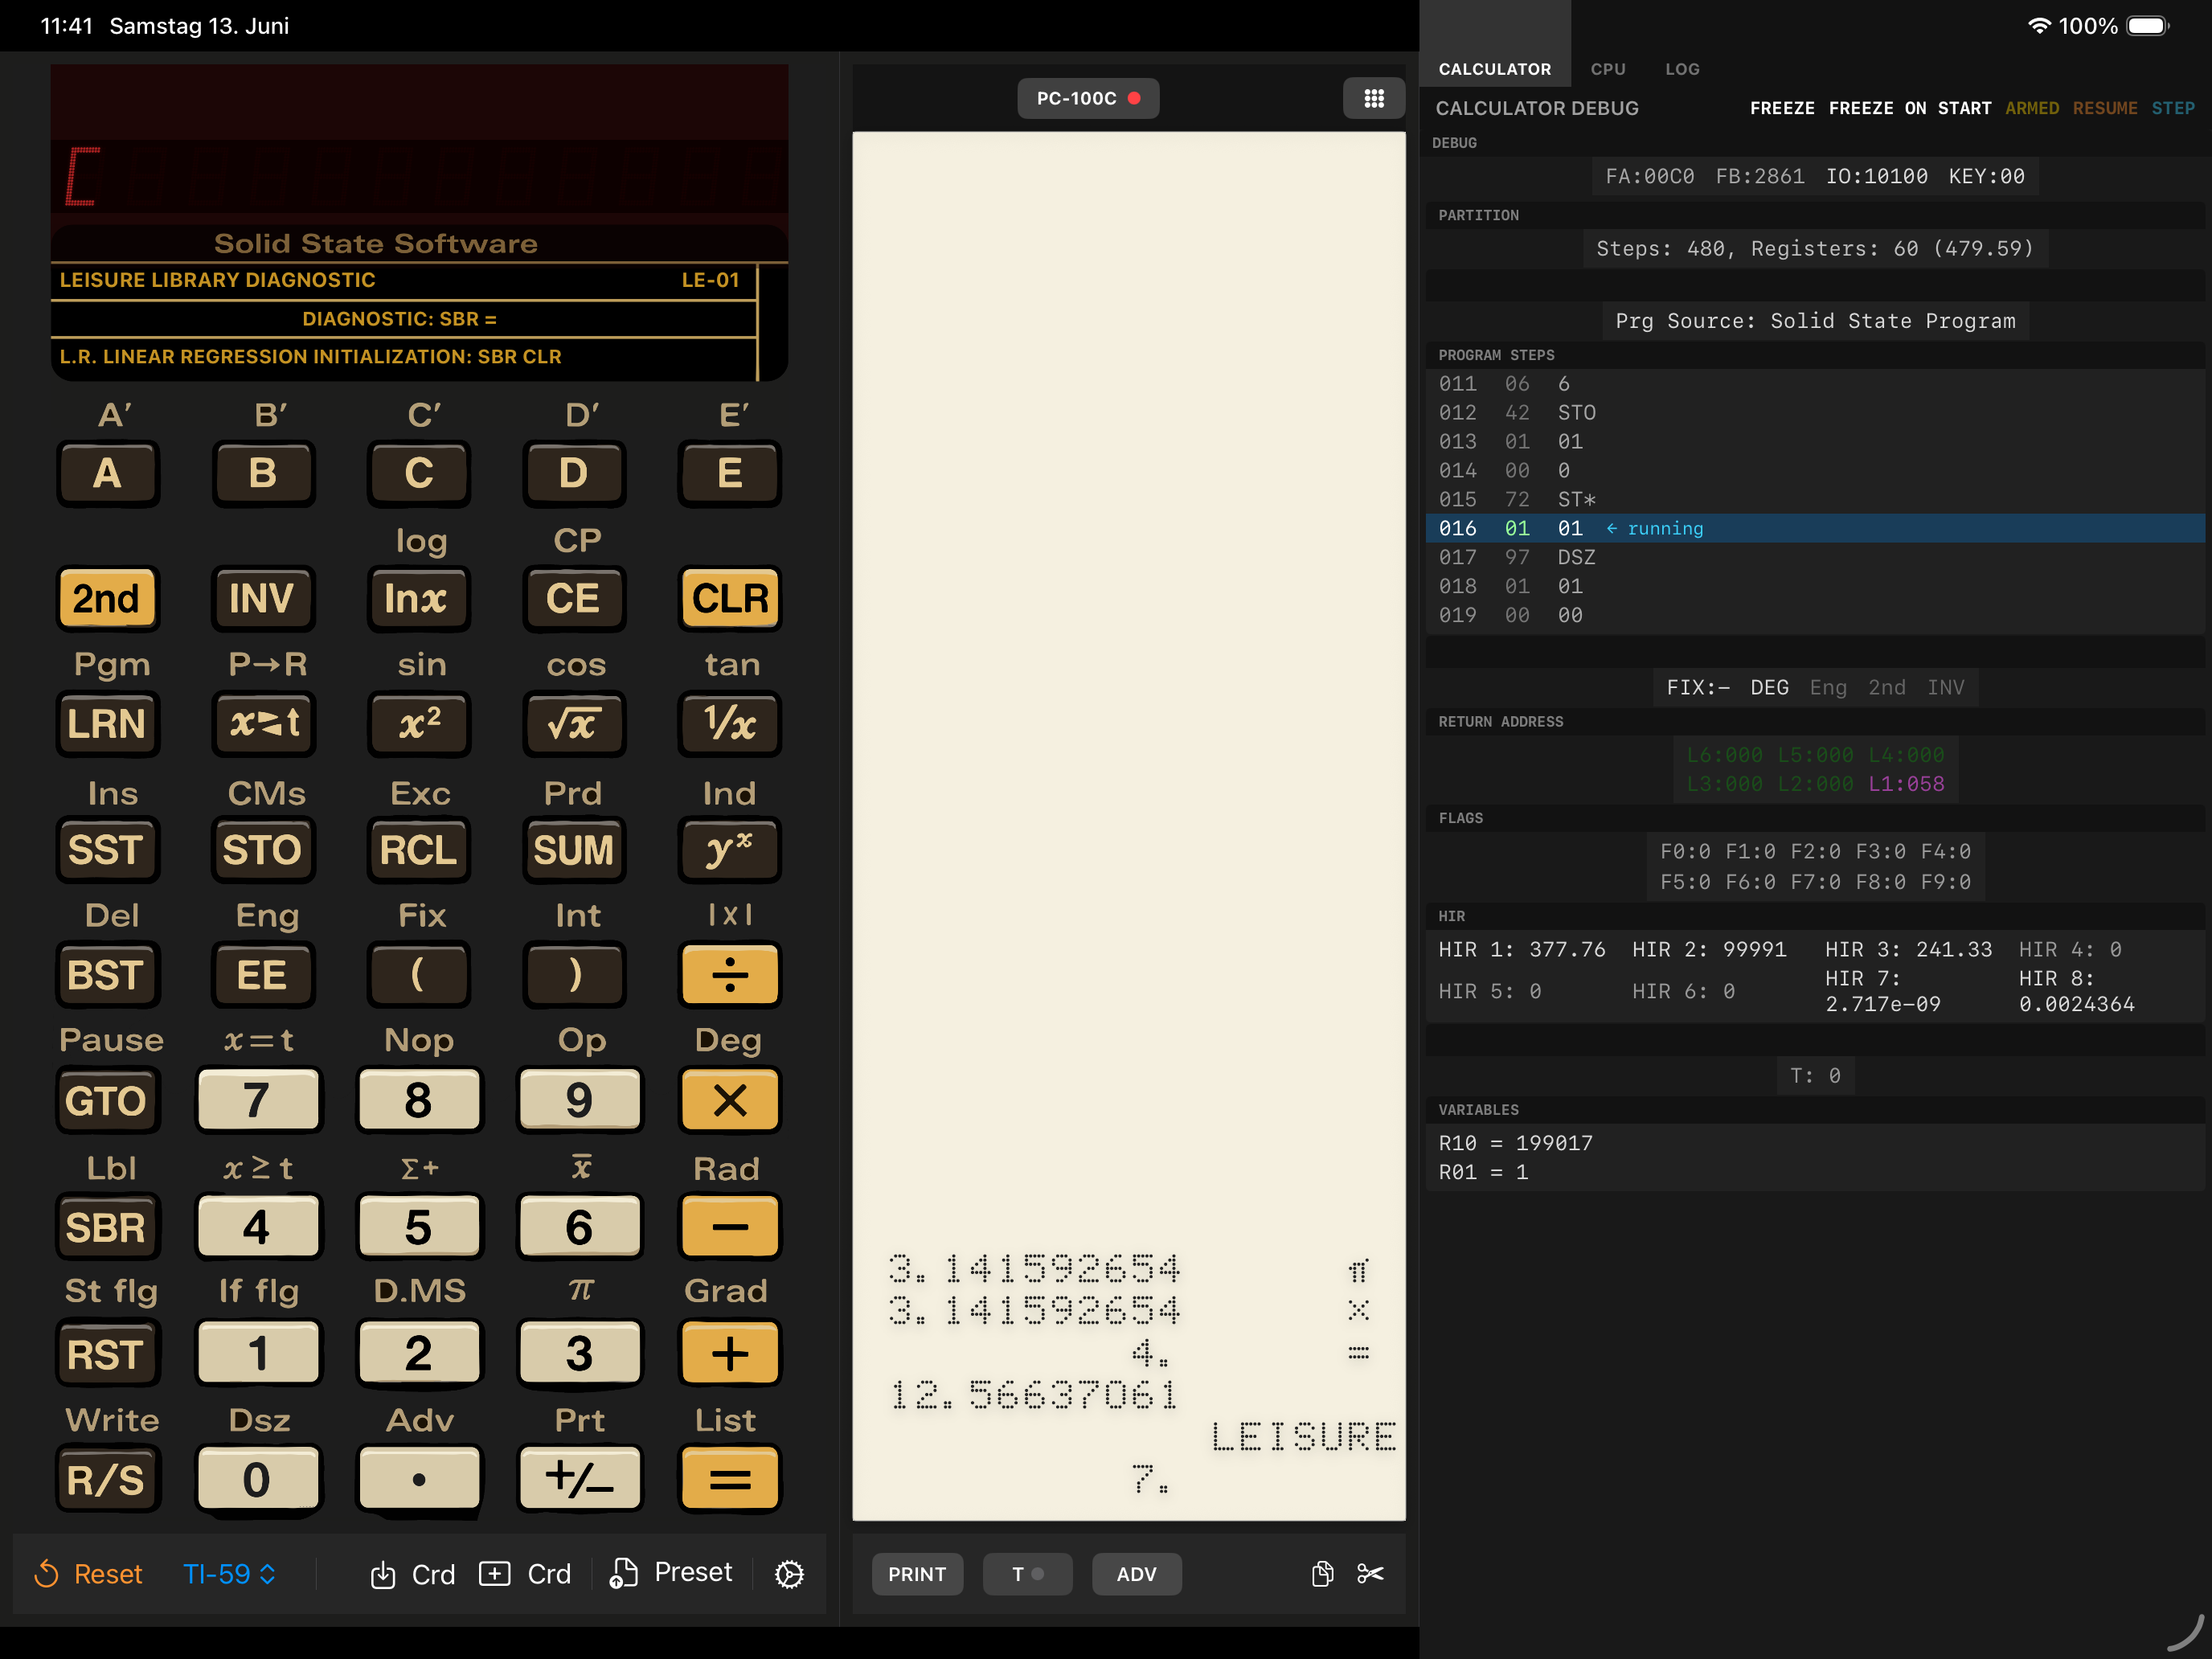Click the ADV paper advance button
Viewport: 2212px width, 1659px height.
(x=1136, y=1574)
